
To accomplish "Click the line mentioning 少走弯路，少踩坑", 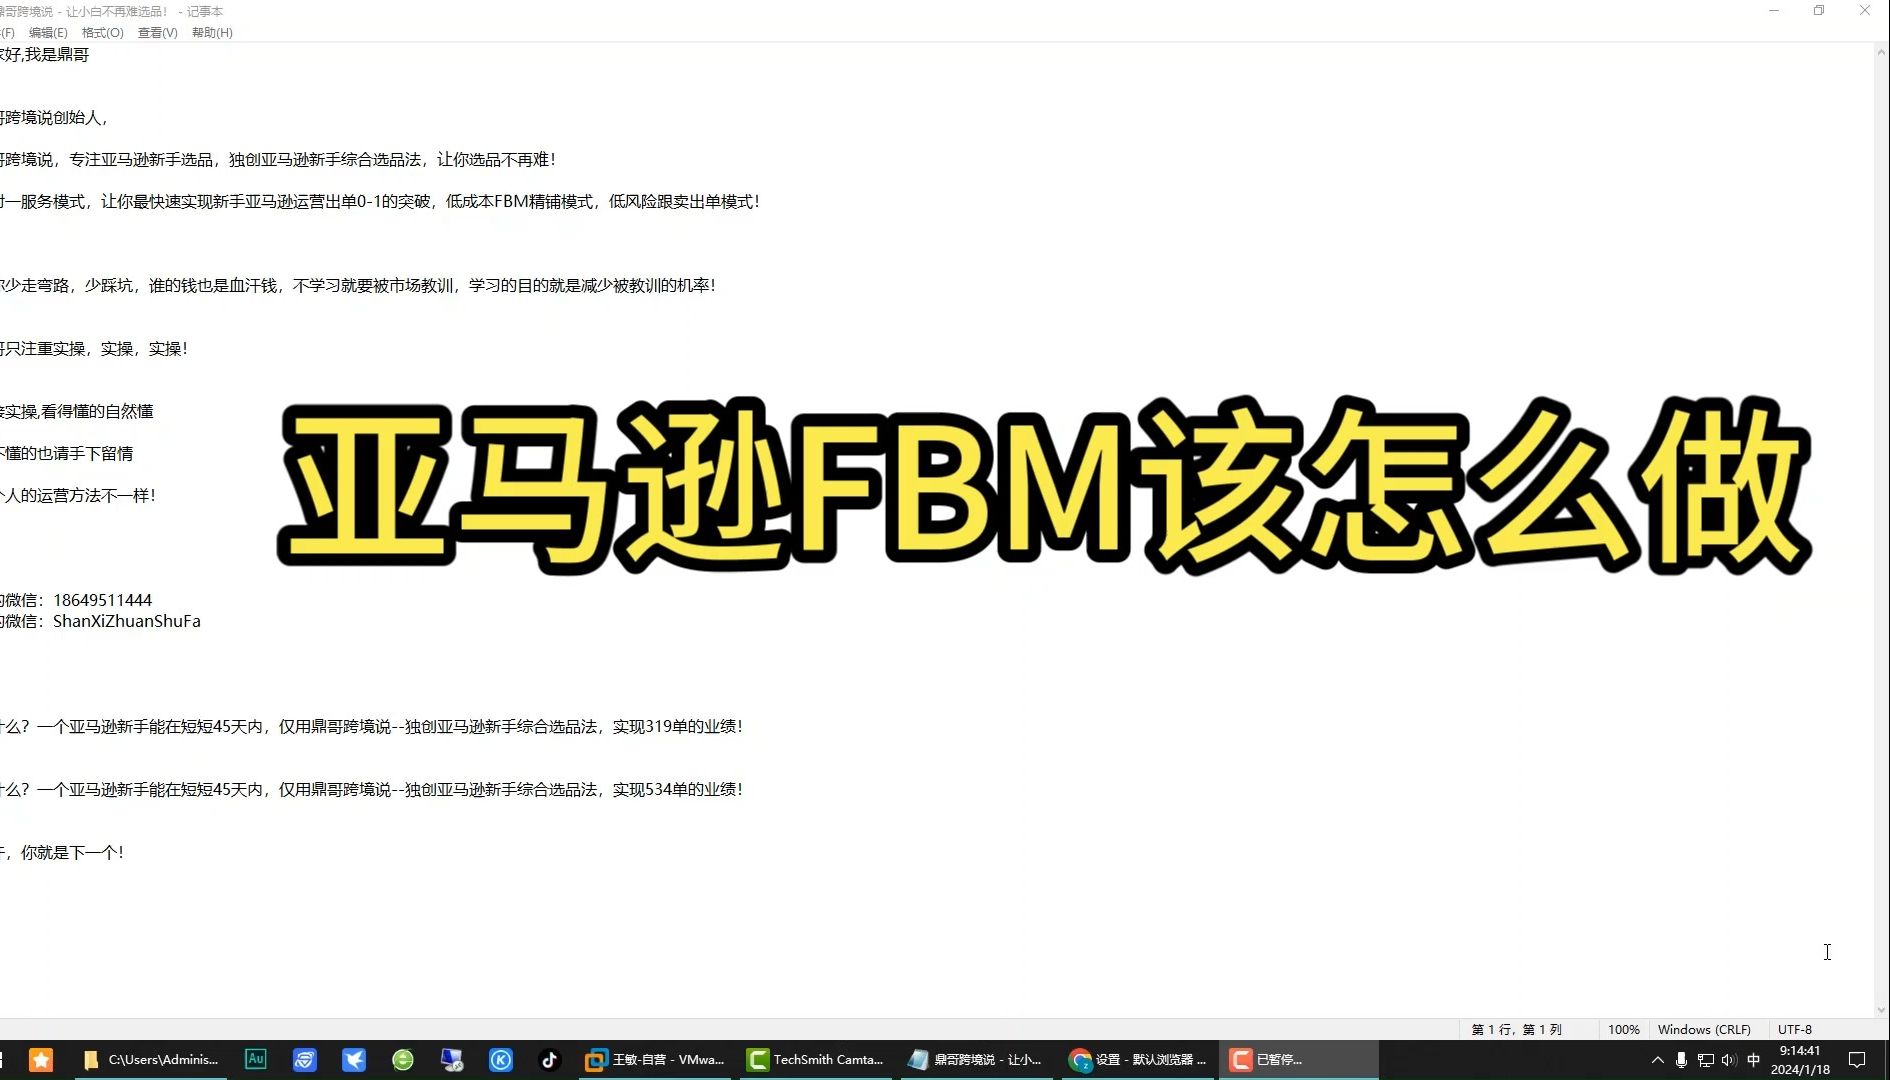I will [x=358, y=285].
